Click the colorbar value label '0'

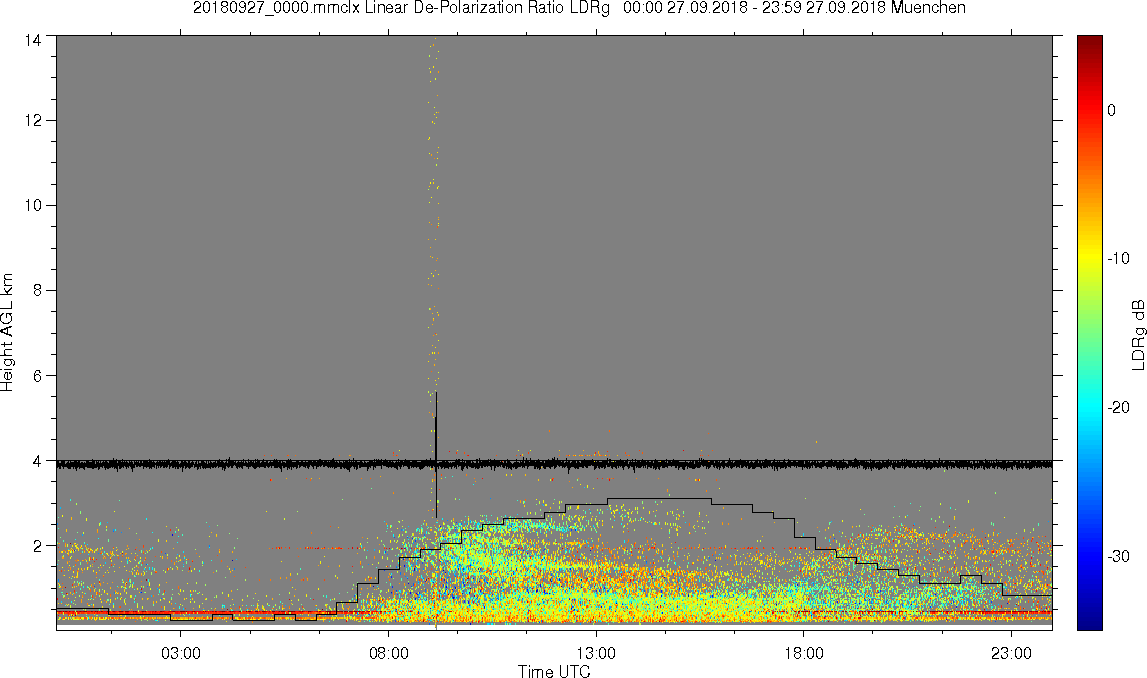pos(1112,110)
